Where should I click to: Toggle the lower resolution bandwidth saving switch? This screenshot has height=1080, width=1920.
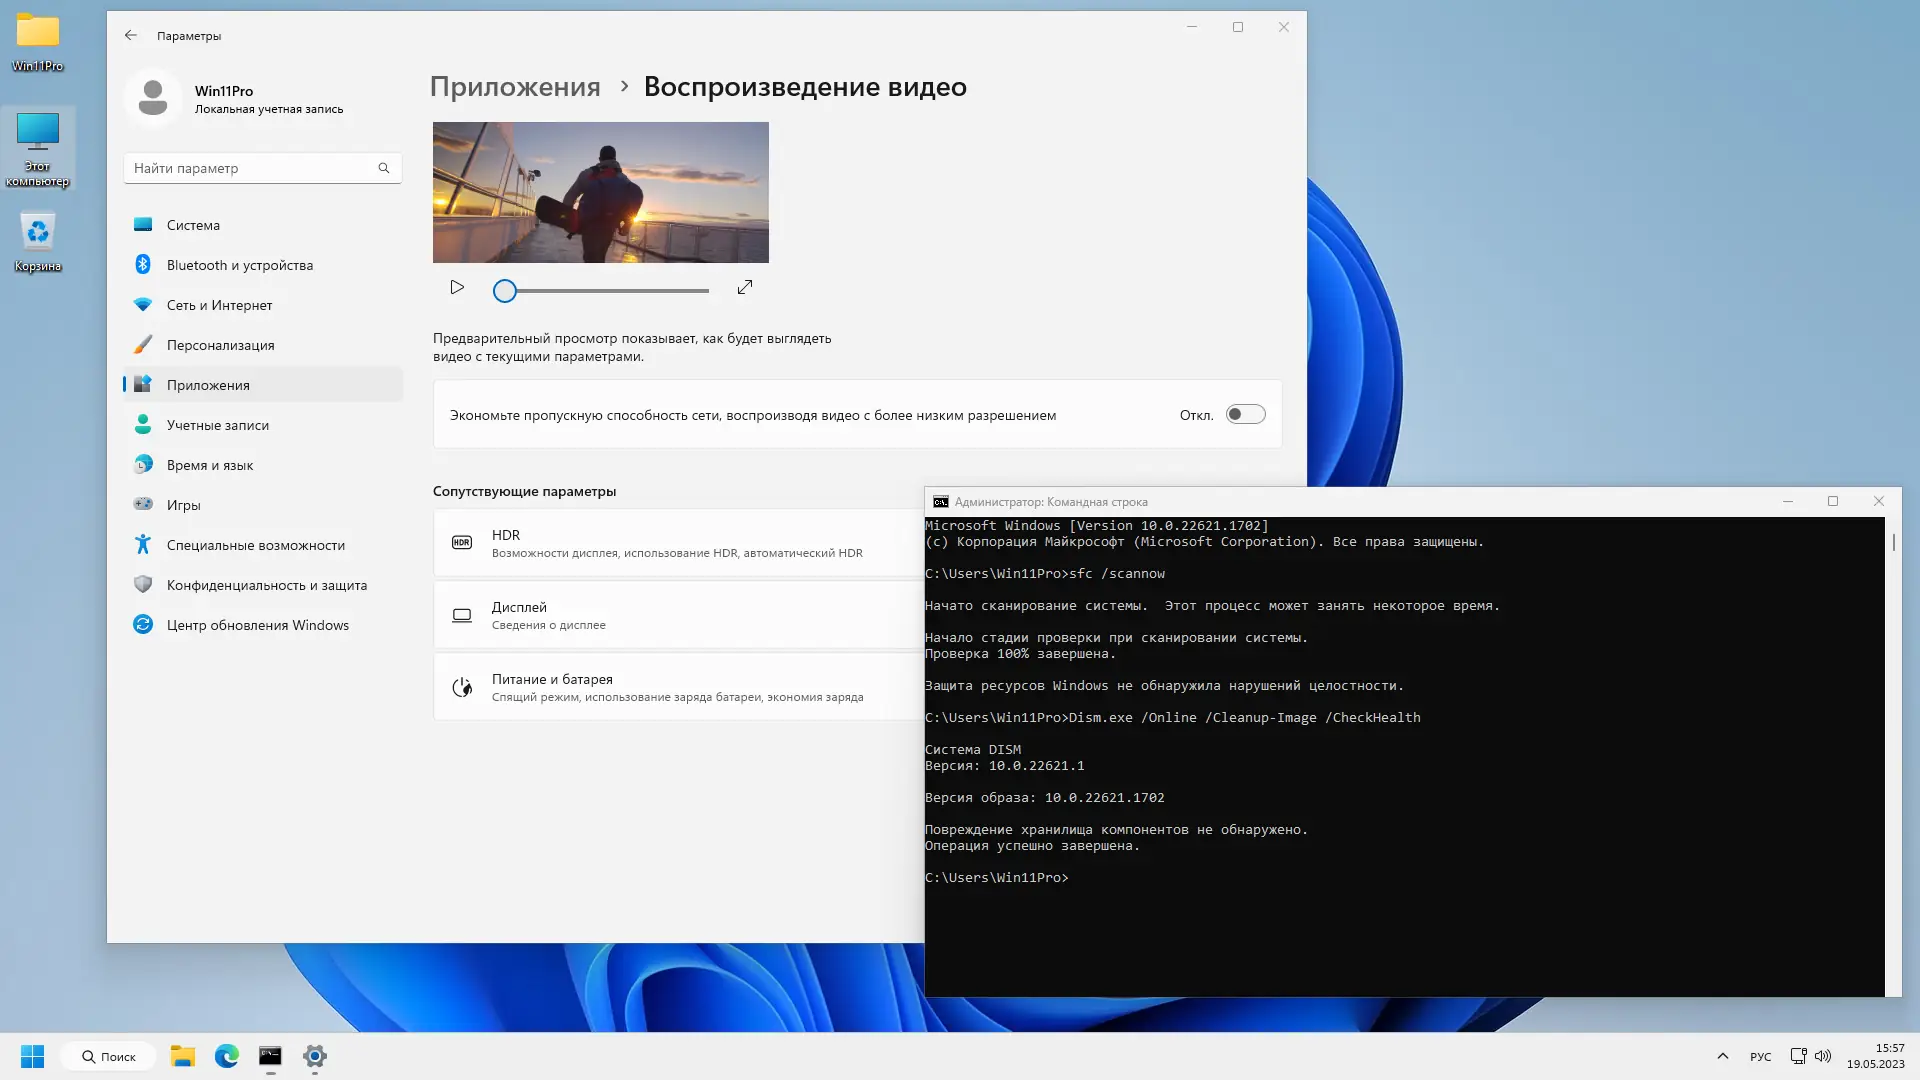(x=1245, y=415)
